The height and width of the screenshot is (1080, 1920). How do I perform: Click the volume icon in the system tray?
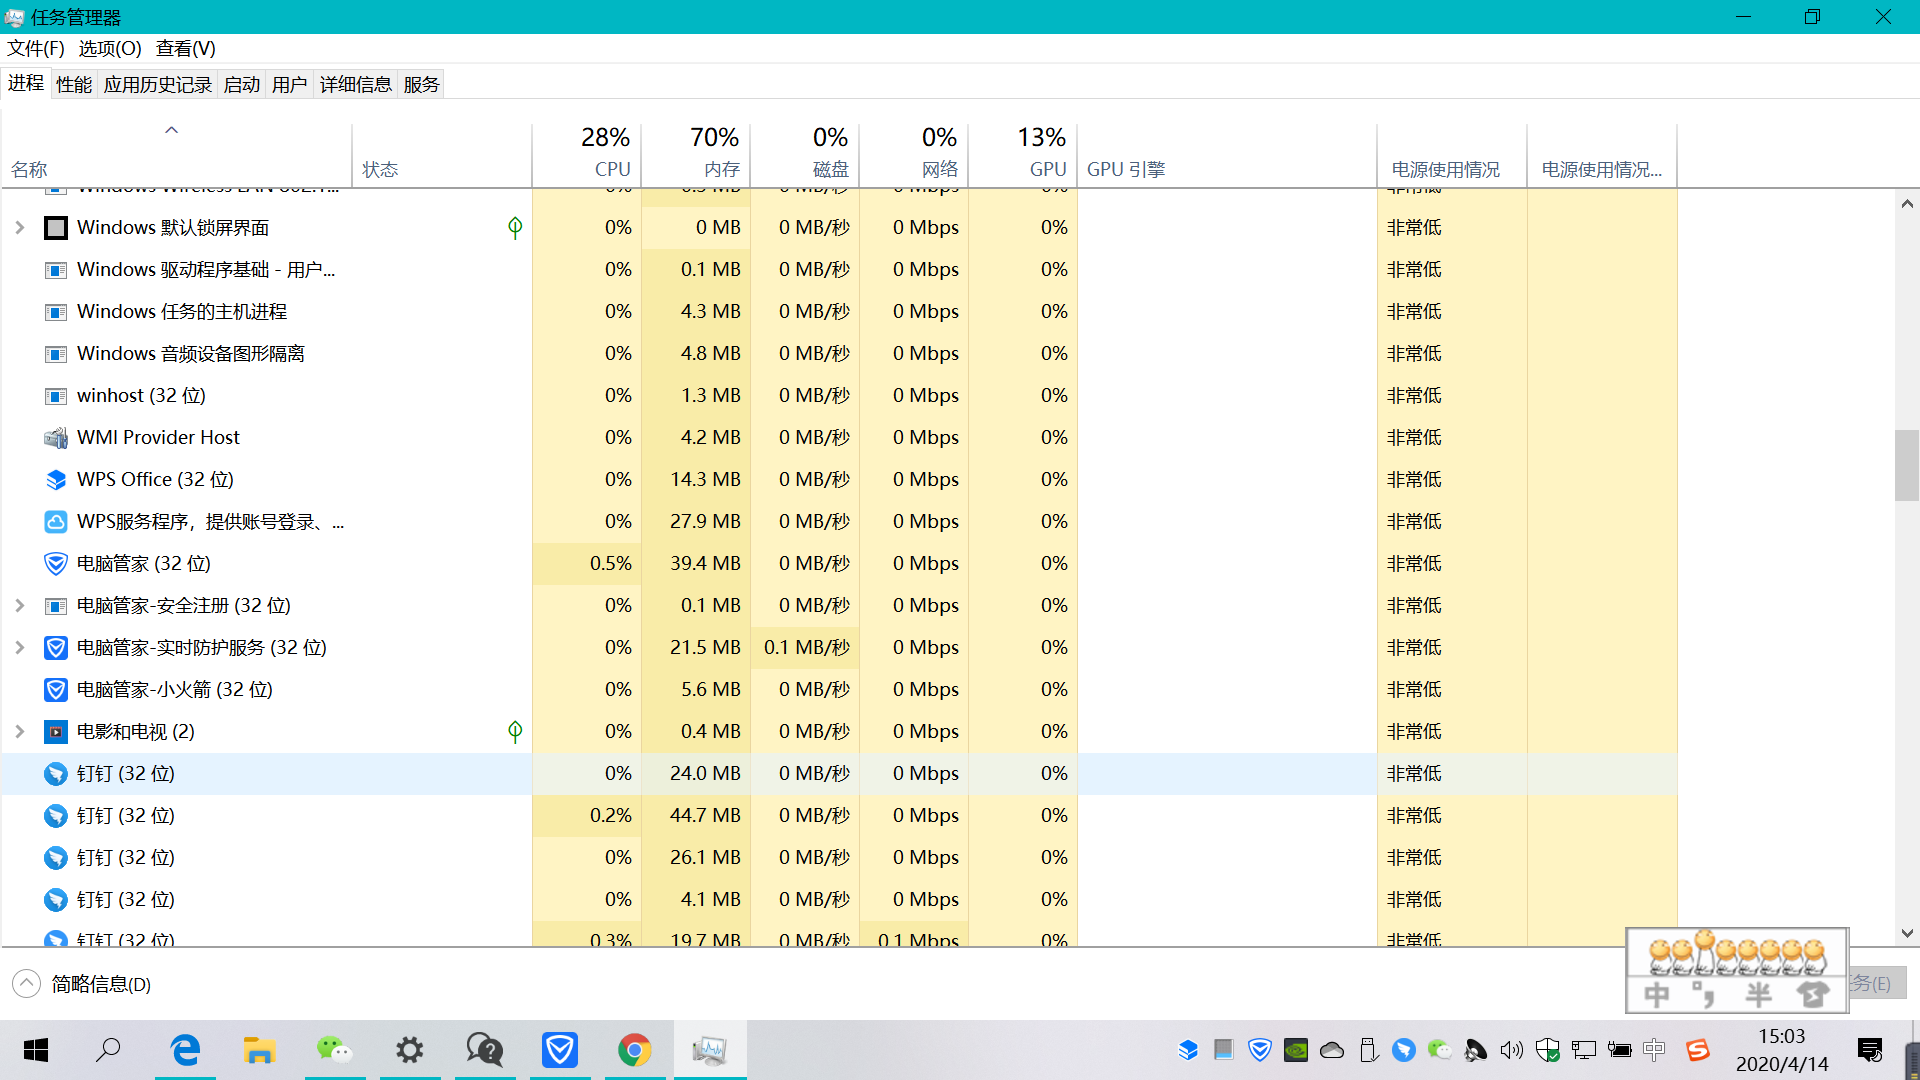[x=1511, y=1050]
